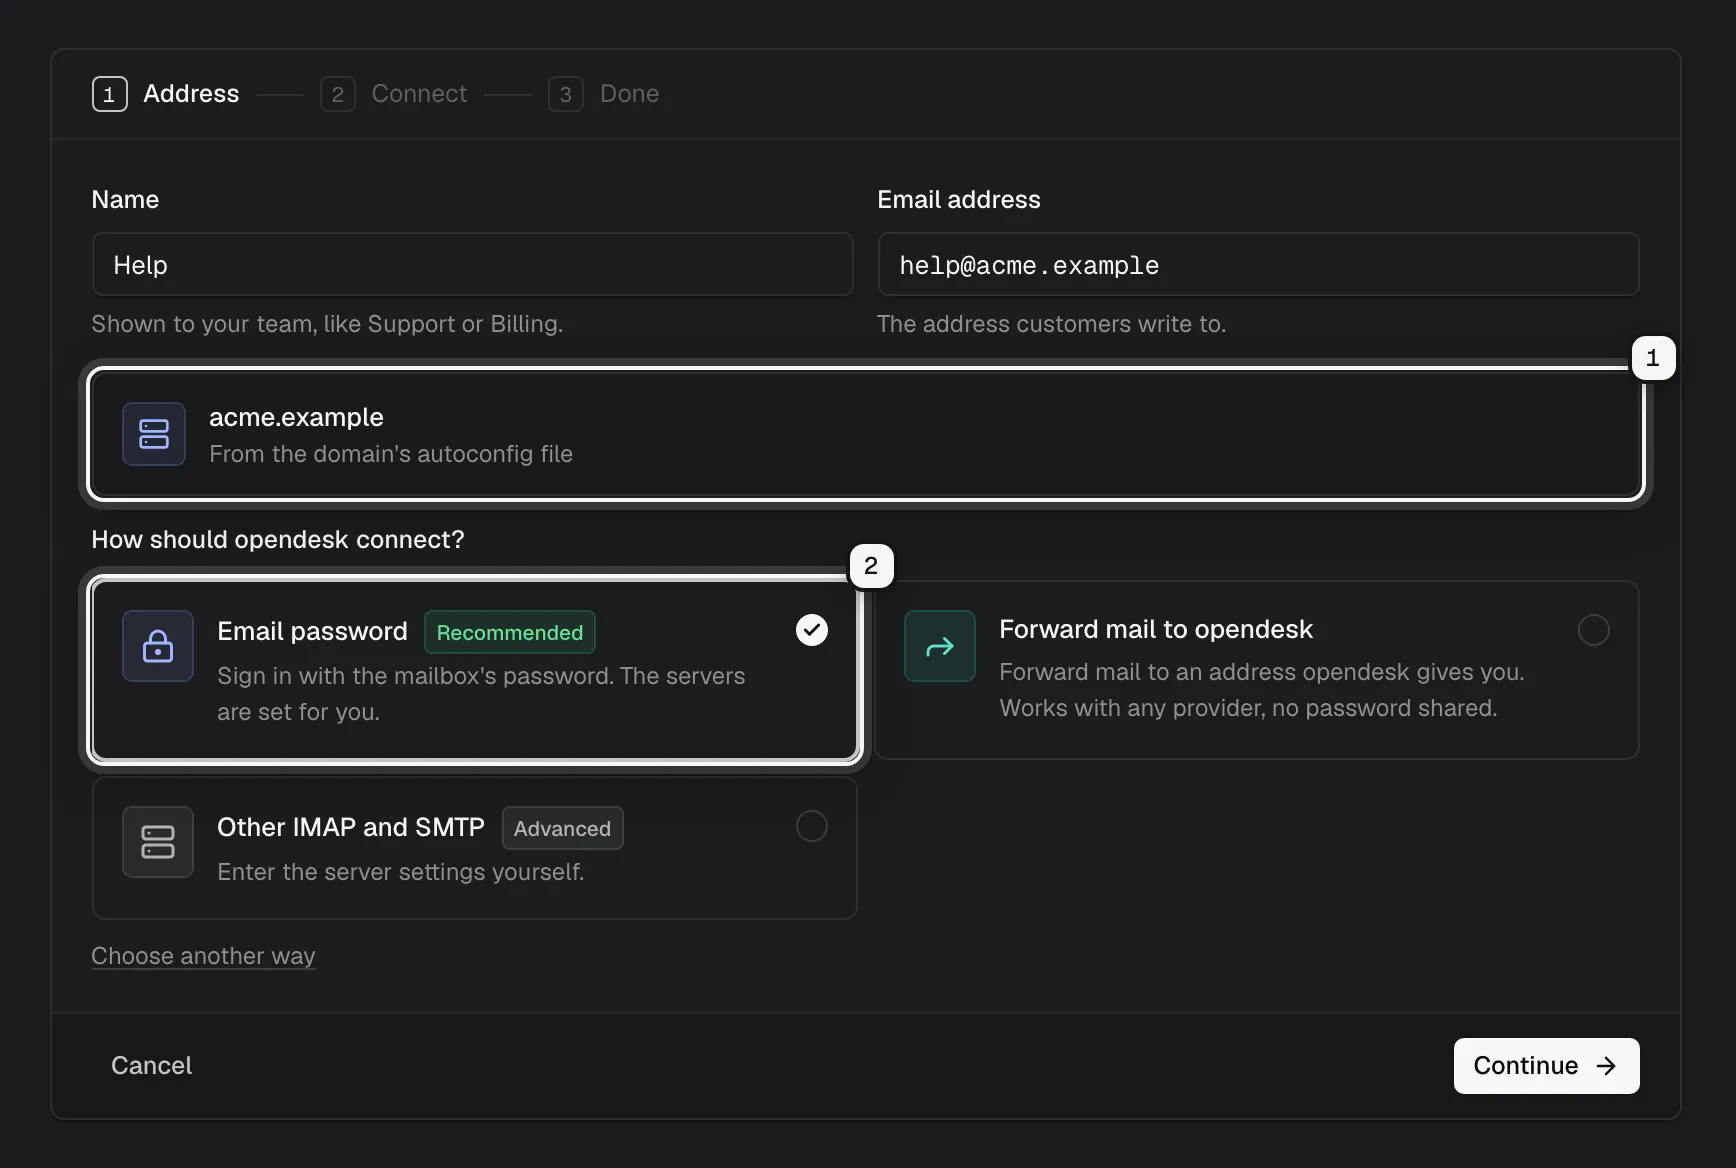Click the 'Works with any provider' description
Image resolution: width=1736 pixels, height=1168 pixels.
pos(1248,708)
